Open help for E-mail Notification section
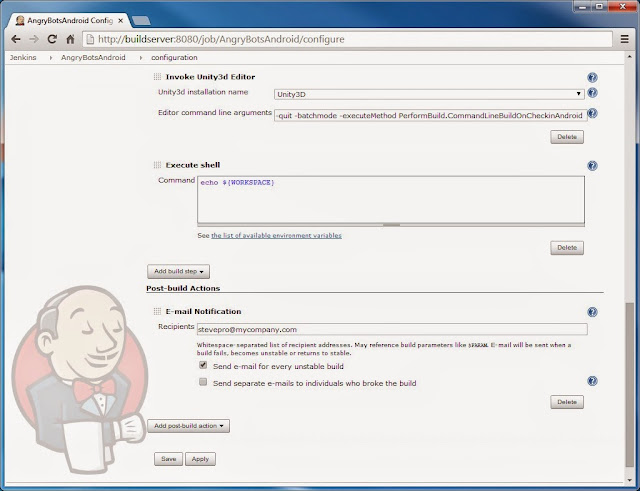The image size is (640, 491). coord(592,312)
